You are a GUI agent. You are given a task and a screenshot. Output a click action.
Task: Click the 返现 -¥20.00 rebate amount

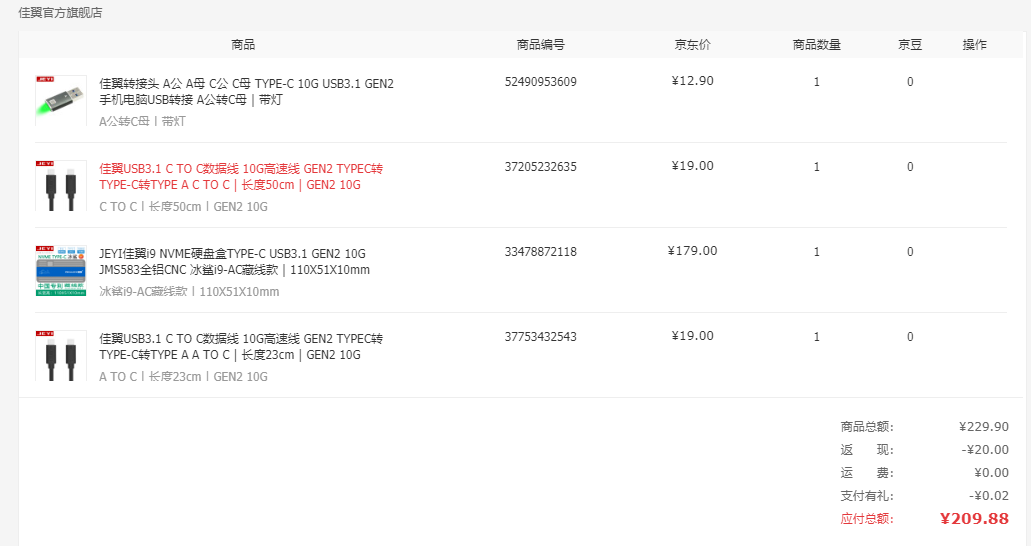(985, 449)
